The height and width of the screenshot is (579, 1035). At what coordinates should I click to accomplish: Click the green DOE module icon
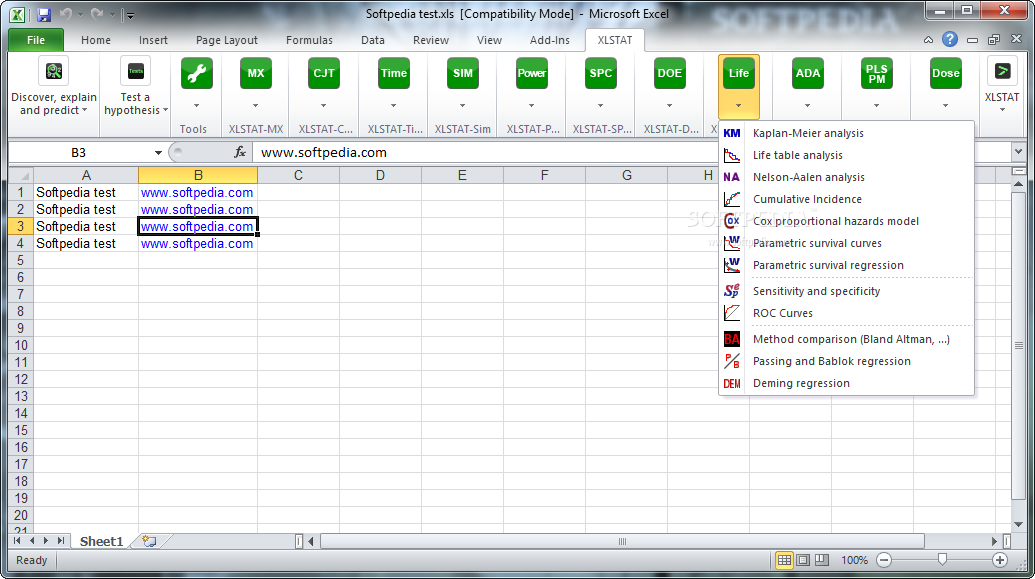(669, 73)
